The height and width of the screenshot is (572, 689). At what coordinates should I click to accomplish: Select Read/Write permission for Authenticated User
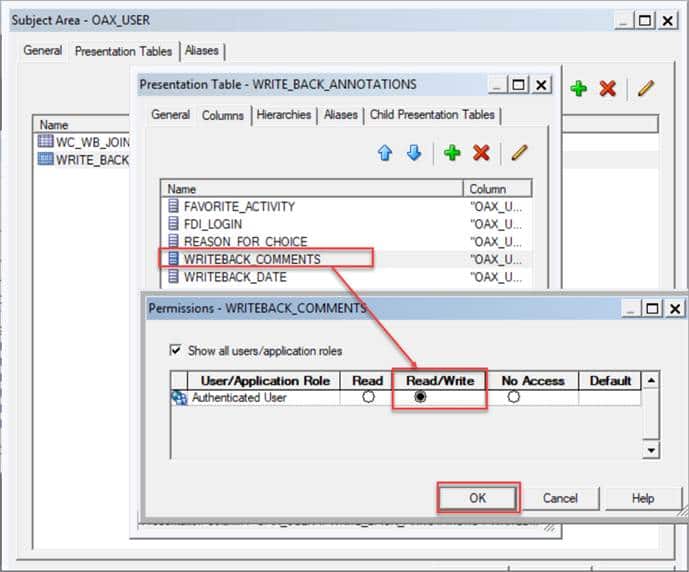[420, 397]
